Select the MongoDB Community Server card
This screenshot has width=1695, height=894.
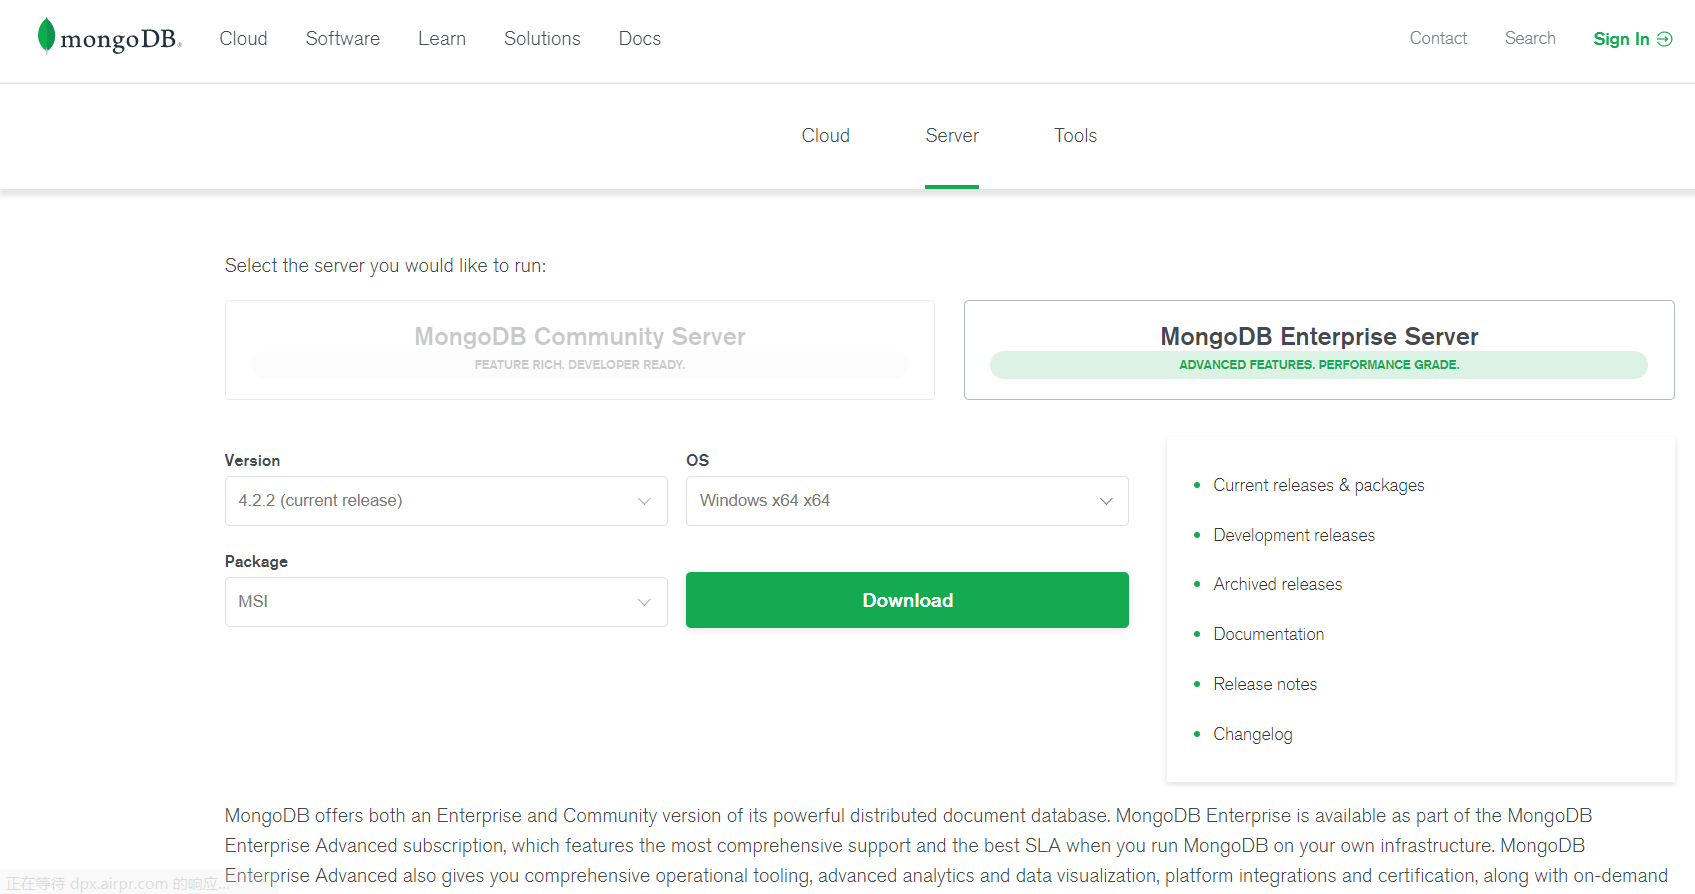click(580, 350)
